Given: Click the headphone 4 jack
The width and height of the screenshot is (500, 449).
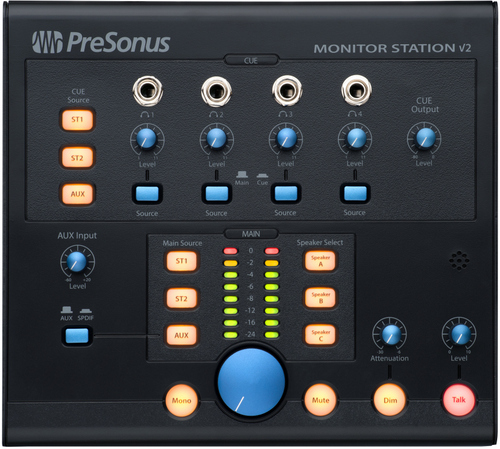Looking at the screenshot, I should coord(356,90).
